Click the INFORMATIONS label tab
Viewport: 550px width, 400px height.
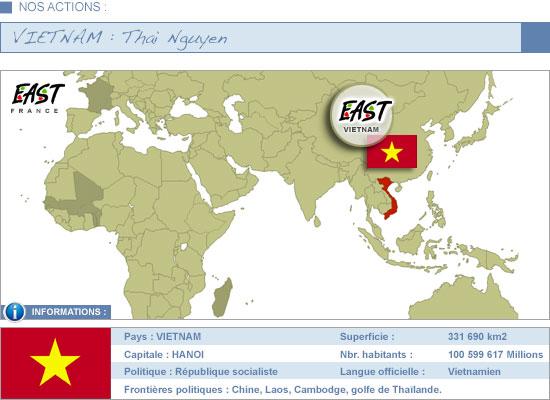69,312
